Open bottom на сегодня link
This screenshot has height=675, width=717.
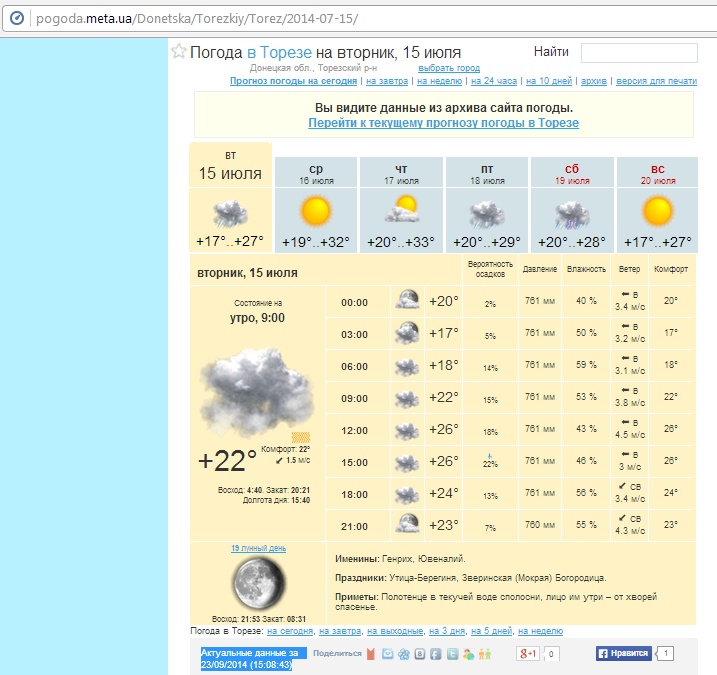[290, 631]
